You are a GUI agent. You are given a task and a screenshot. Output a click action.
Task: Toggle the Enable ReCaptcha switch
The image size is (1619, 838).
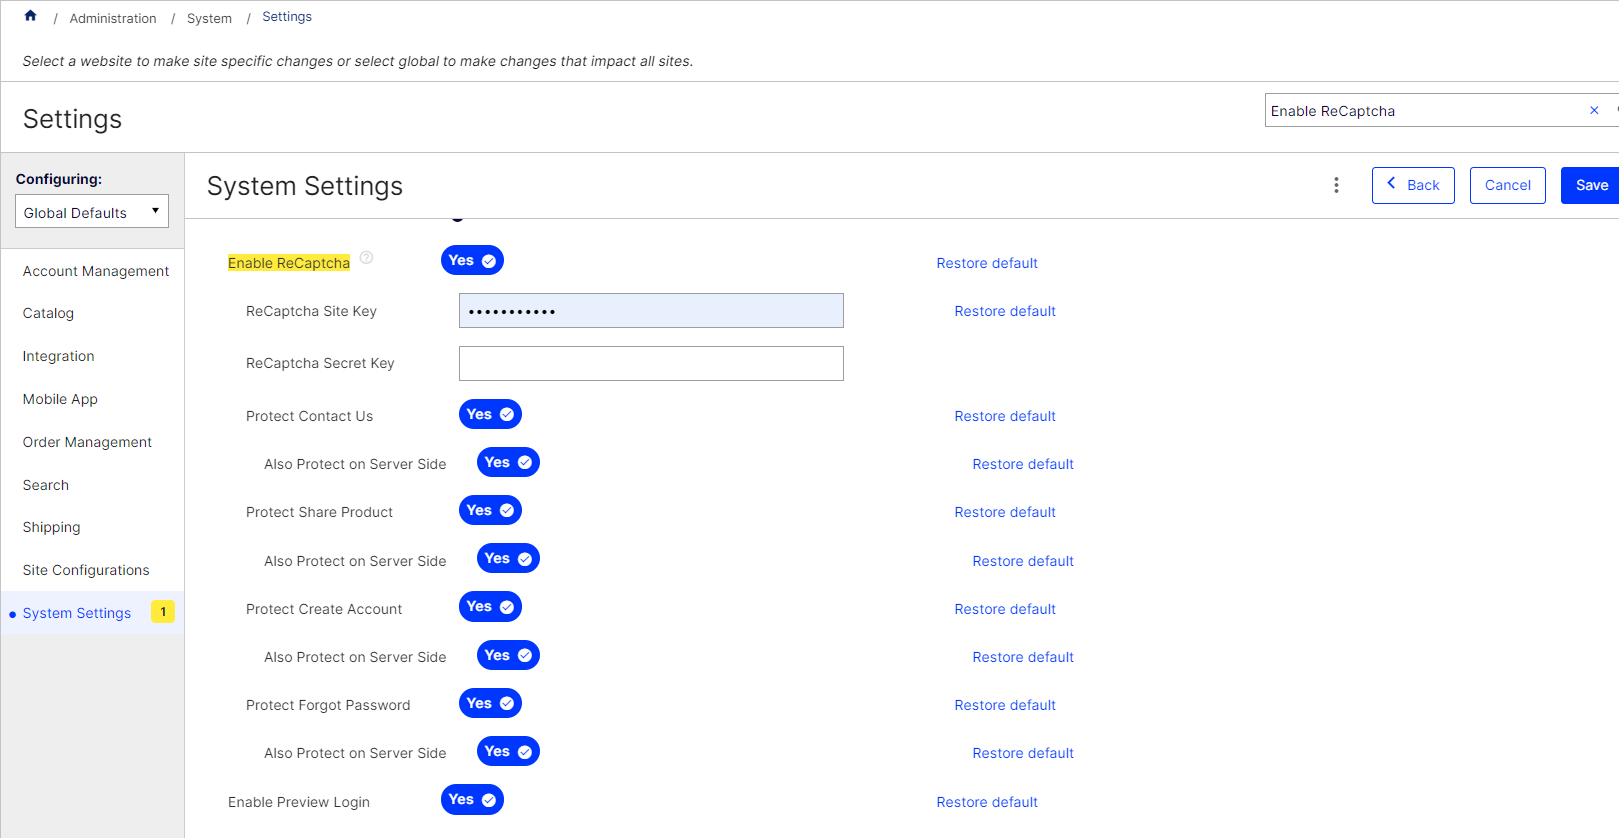(x=472, y=260)
